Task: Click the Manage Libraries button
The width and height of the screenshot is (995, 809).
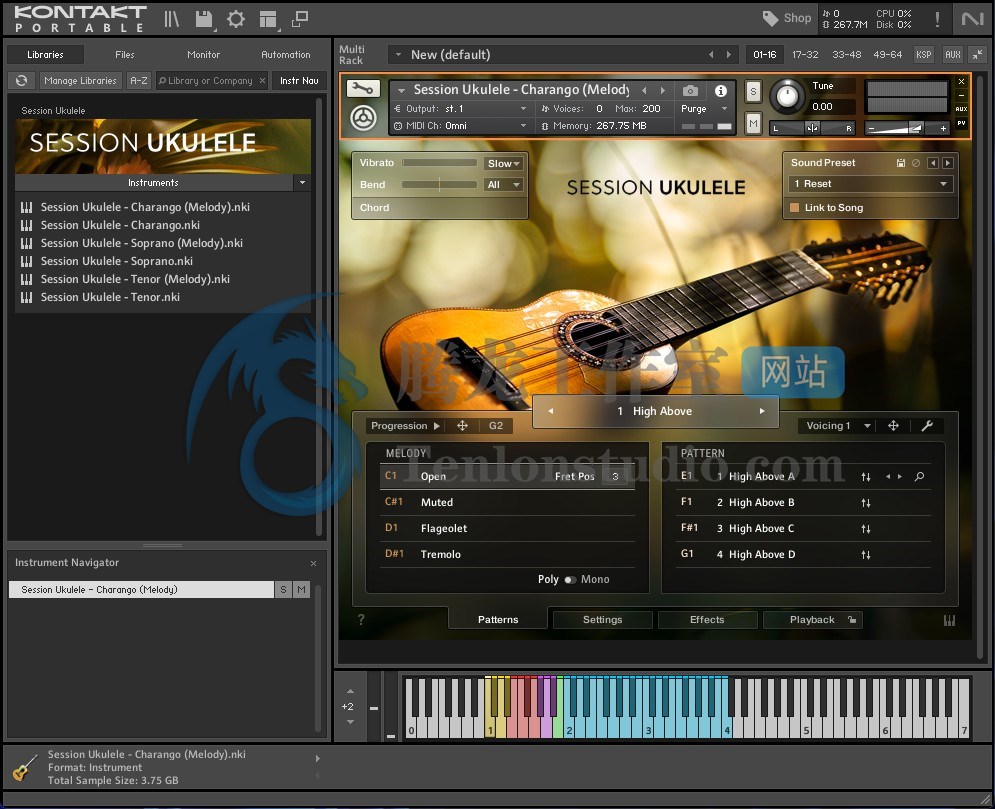Action: [x=81, y=81]
